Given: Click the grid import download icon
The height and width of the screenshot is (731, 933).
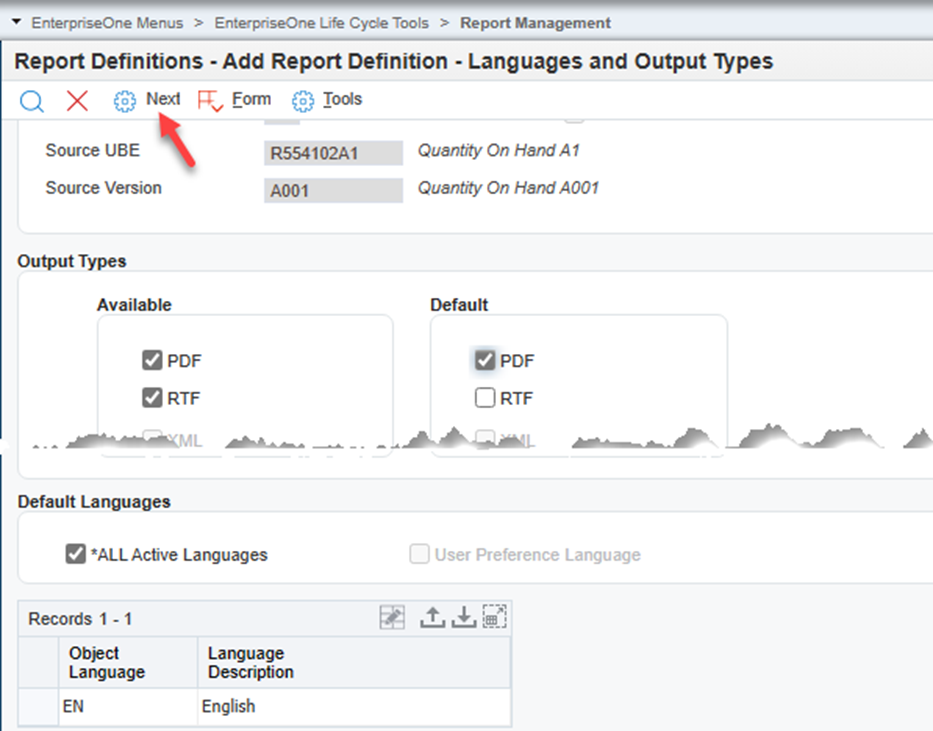Looking at the screenshot, I should click(x=464, y=617).
